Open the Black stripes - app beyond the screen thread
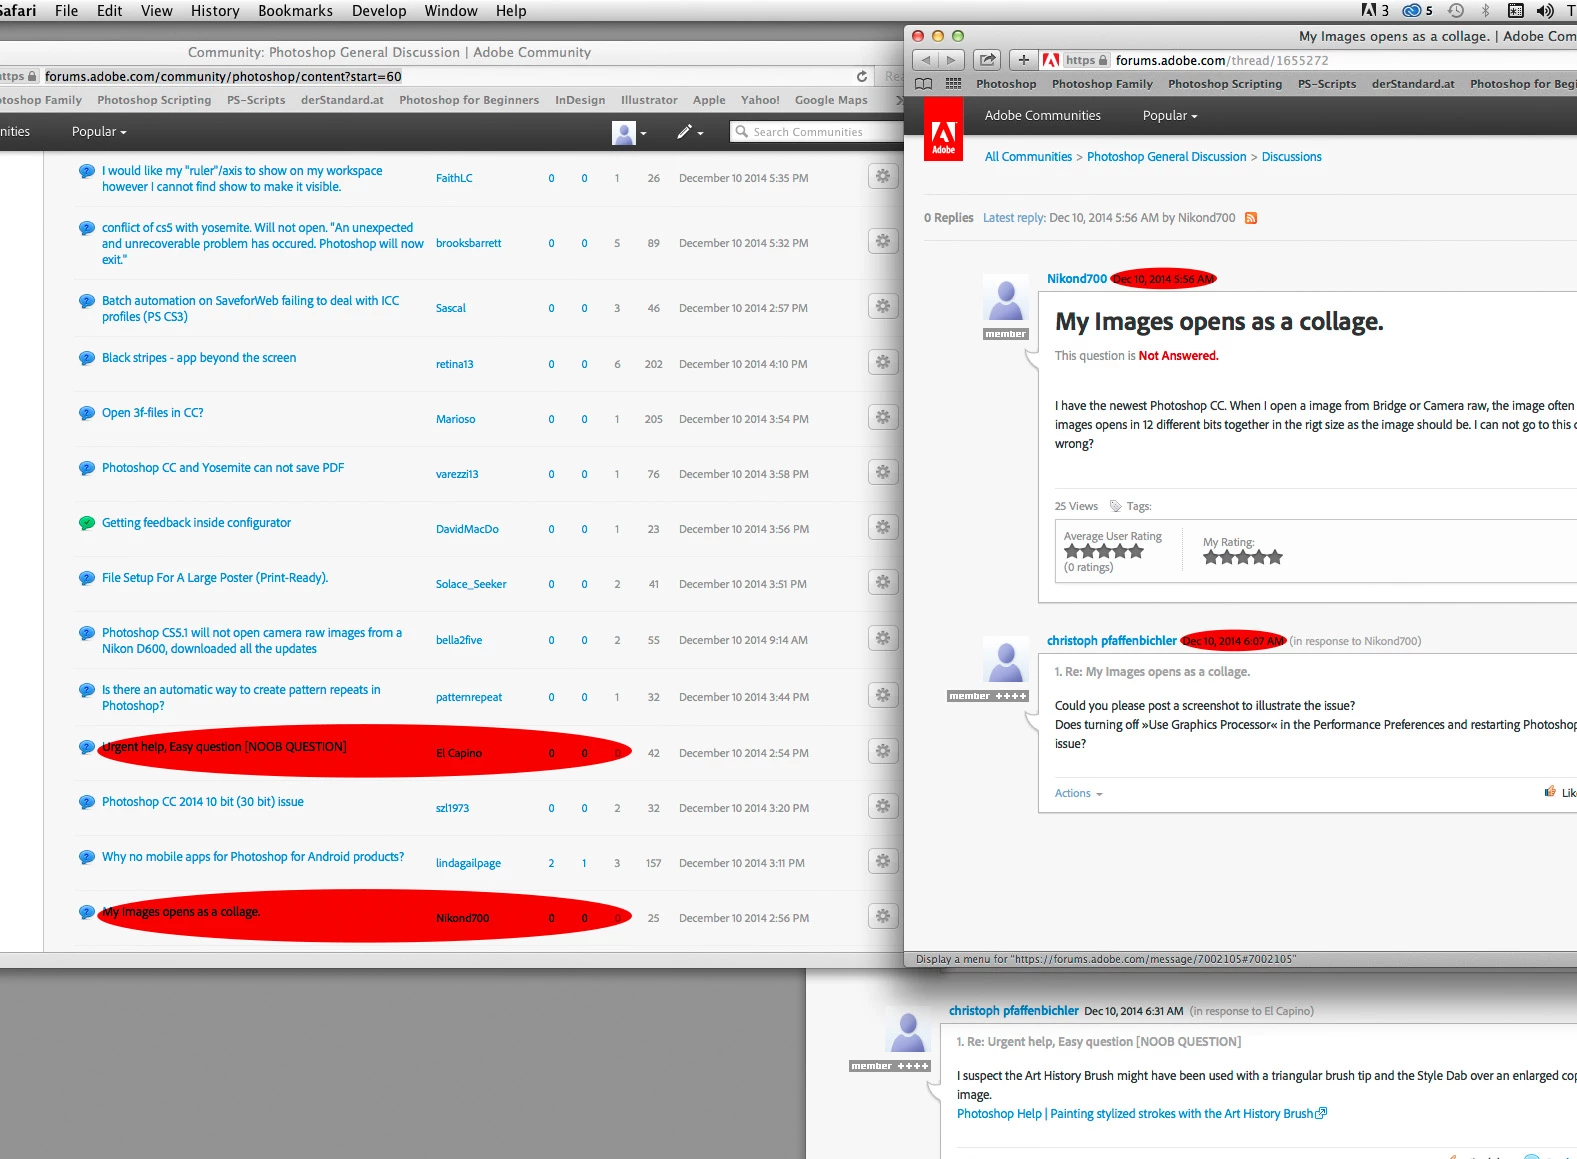 coord(199,358)
